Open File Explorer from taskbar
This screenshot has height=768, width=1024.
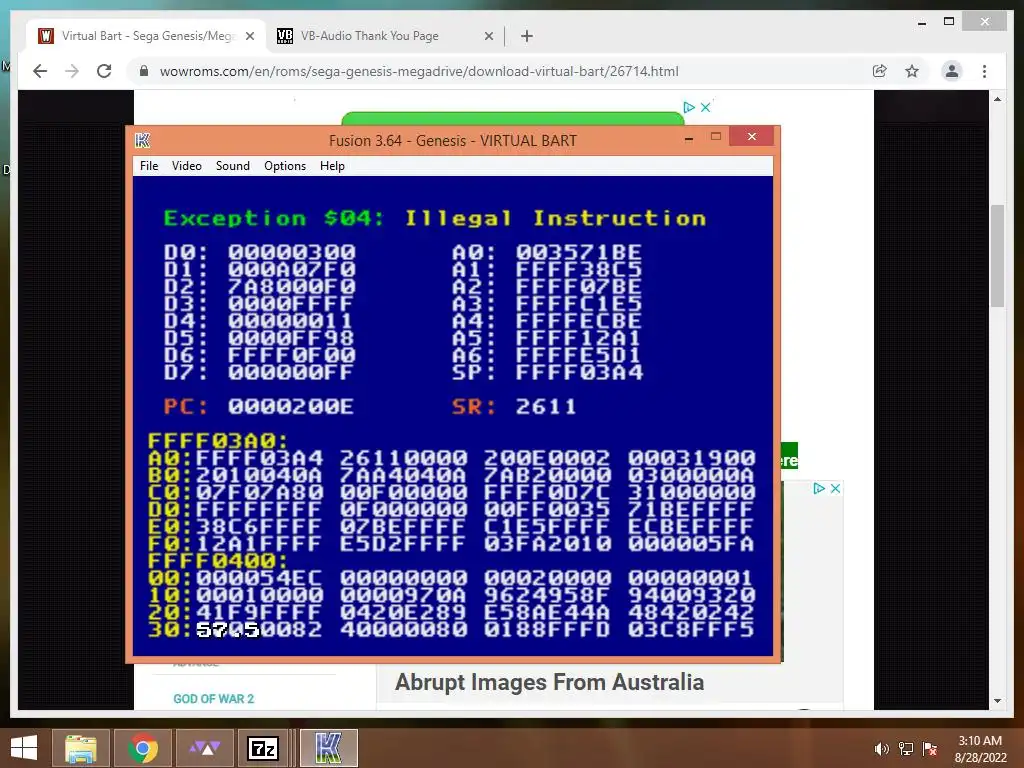[81, 748]
